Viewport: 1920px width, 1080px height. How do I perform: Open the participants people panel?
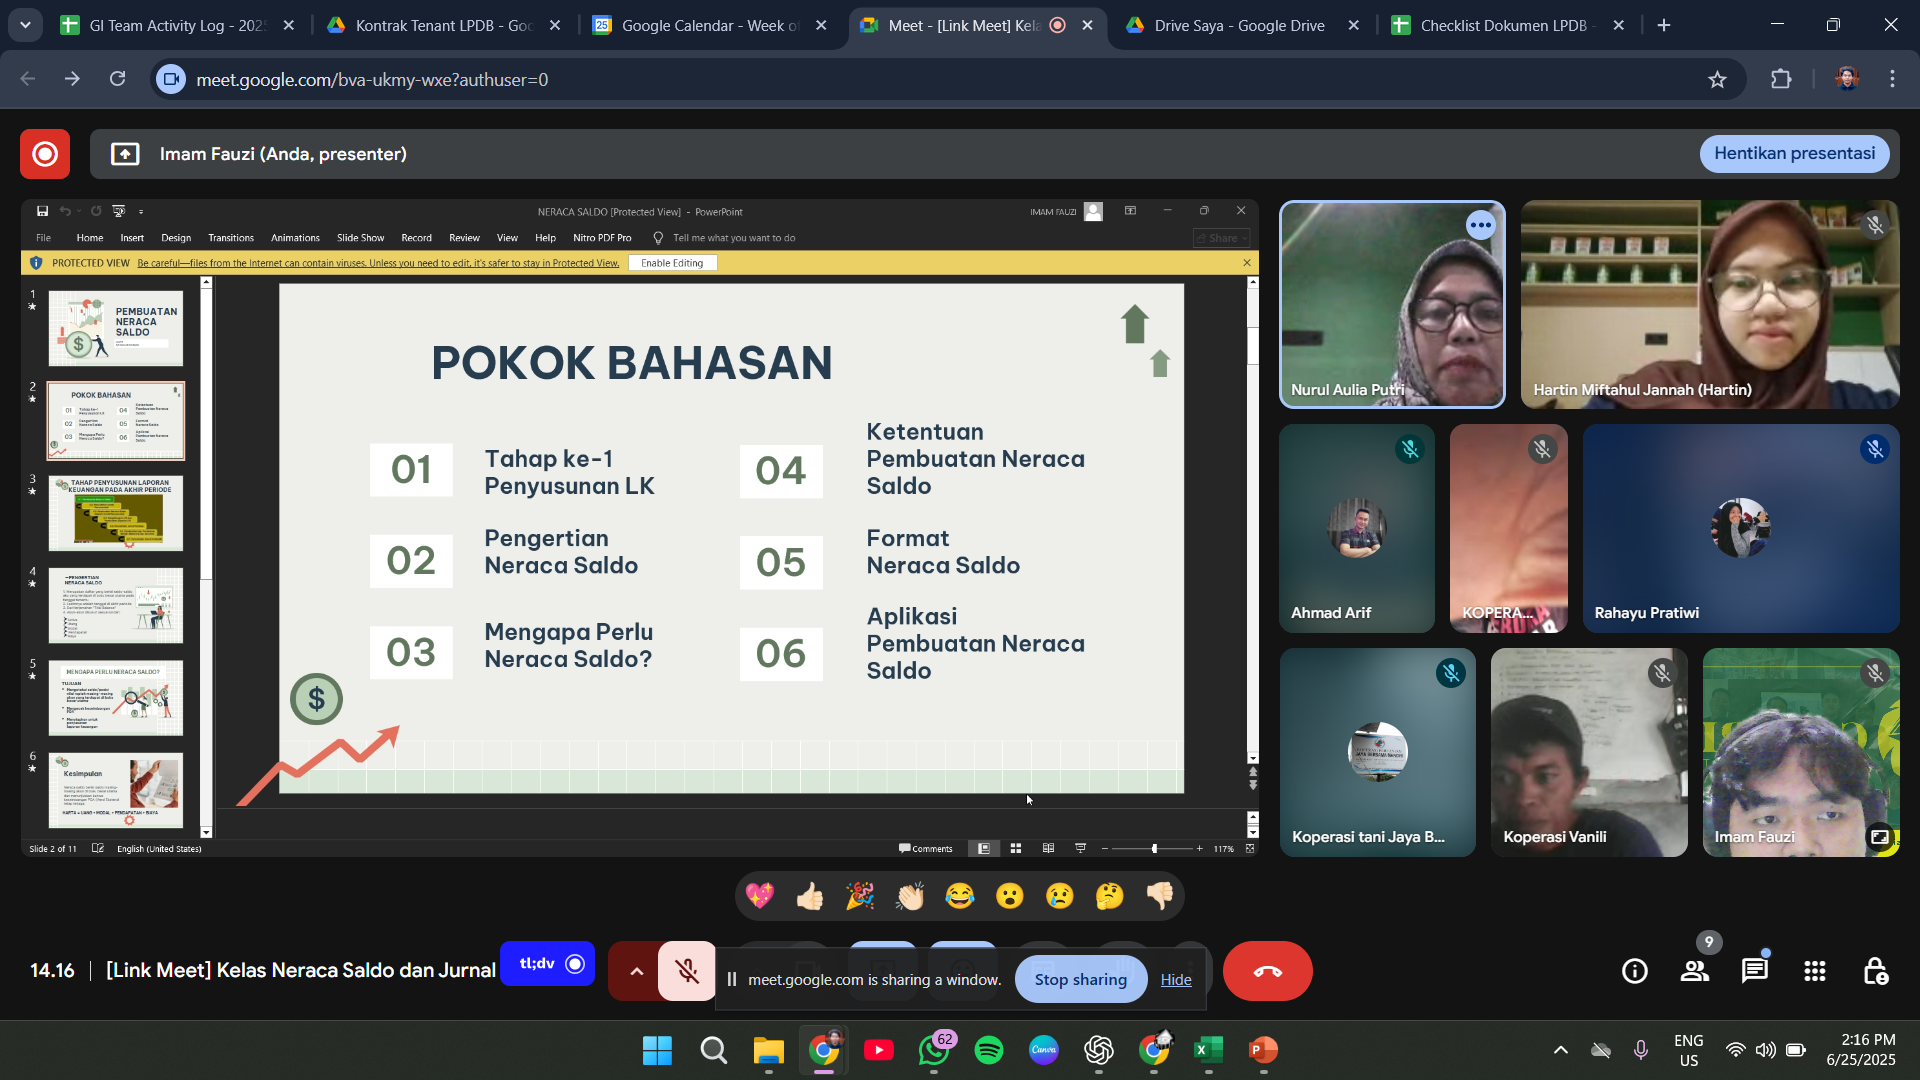pyautogui.click(x=1695, y=971)
